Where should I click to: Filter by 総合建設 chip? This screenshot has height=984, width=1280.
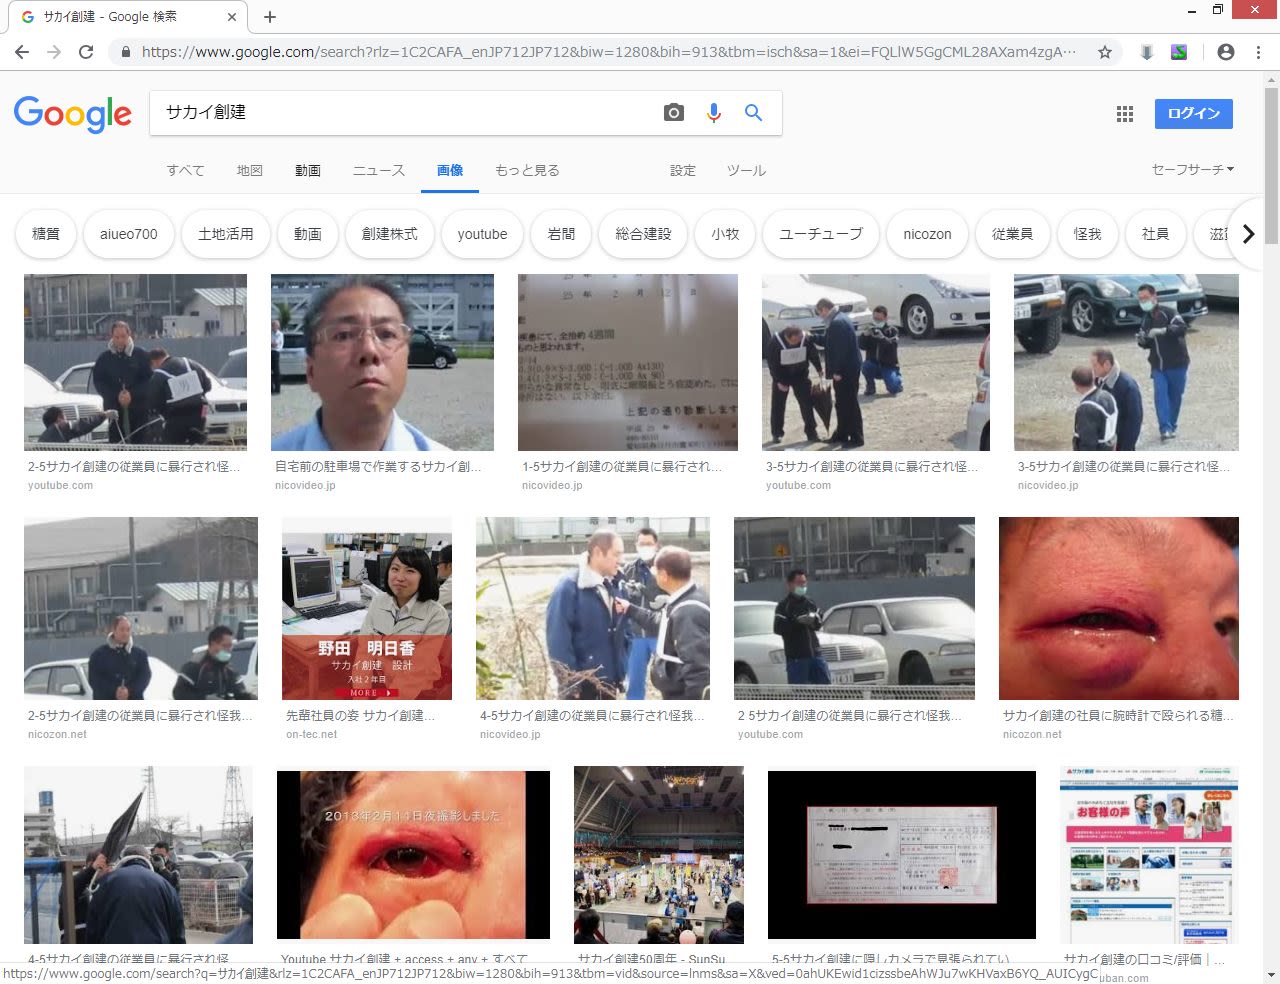(x=644, y=234)
